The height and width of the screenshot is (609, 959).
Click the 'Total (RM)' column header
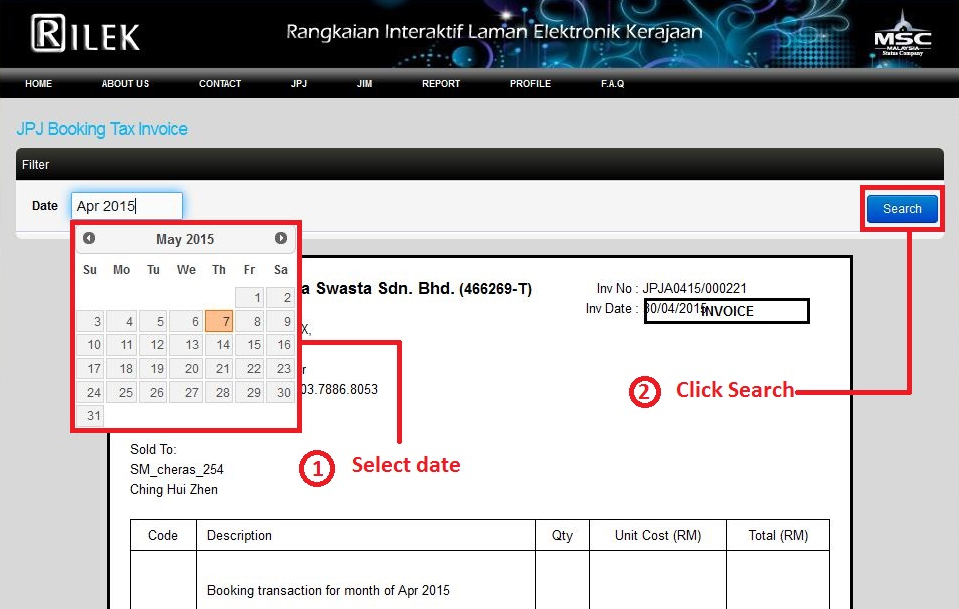[779, 536]
